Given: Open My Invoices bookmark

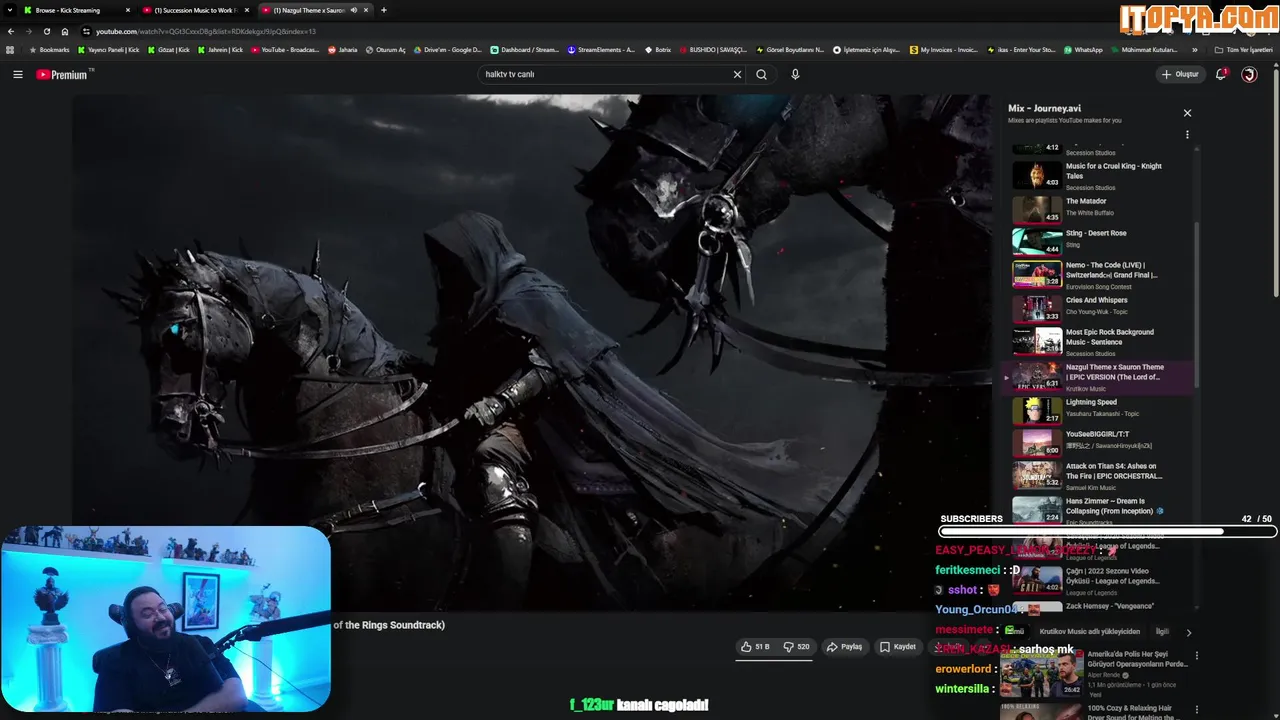Looking at the screenshot, I should click(x=944, y=49).
